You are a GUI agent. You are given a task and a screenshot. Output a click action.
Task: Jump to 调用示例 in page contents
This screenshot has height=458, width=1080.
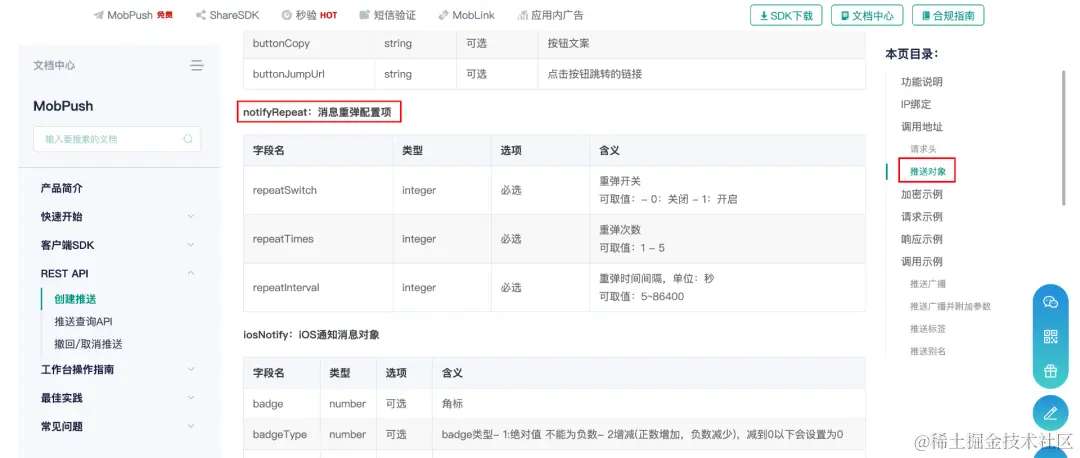coord(922,262)
